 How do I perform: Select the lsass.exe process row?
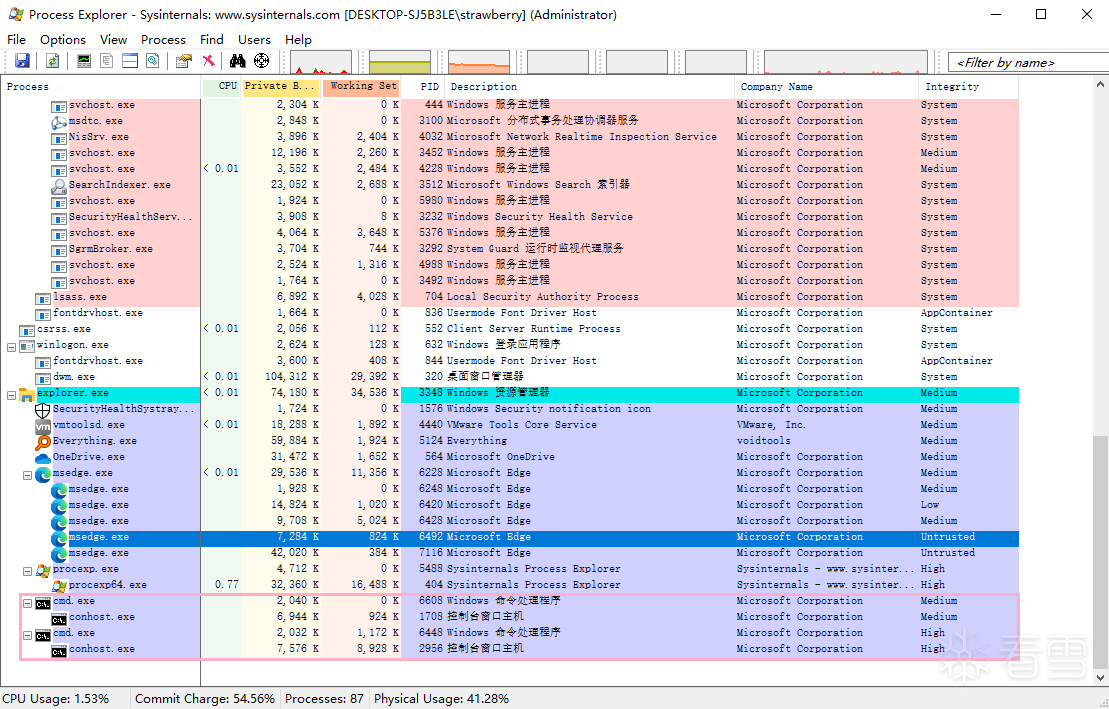click(x=509, y=297)
